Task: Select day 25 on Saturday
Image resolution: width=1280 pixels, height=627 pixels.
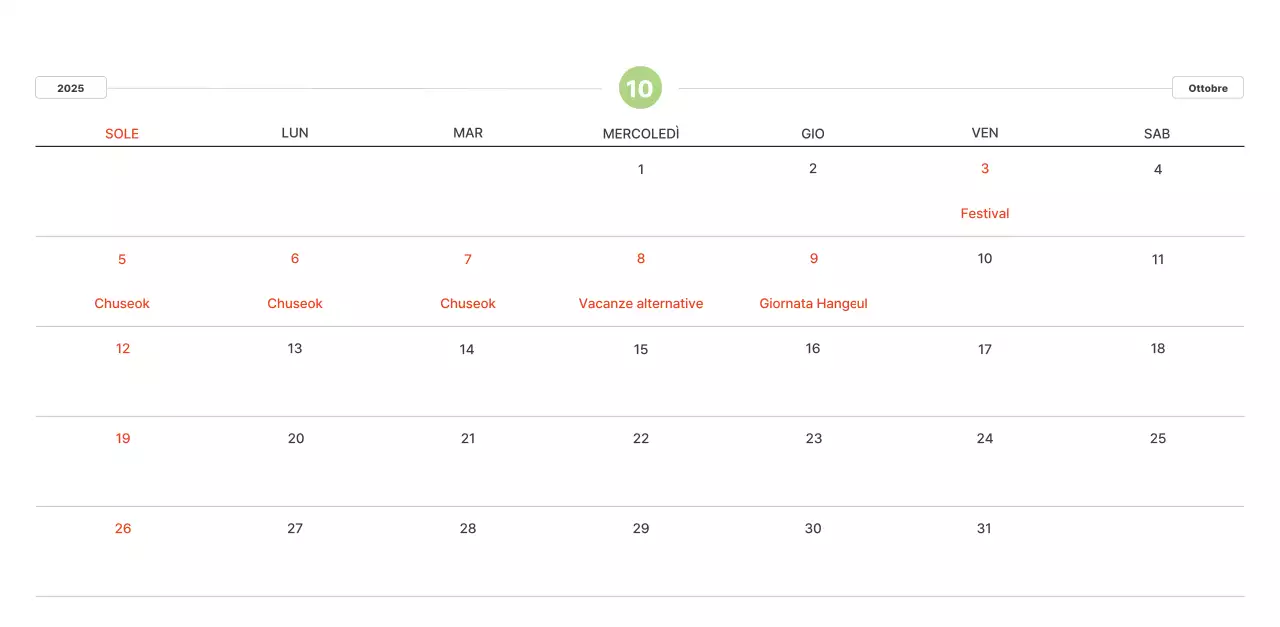Action: [x=1158, y=438]
